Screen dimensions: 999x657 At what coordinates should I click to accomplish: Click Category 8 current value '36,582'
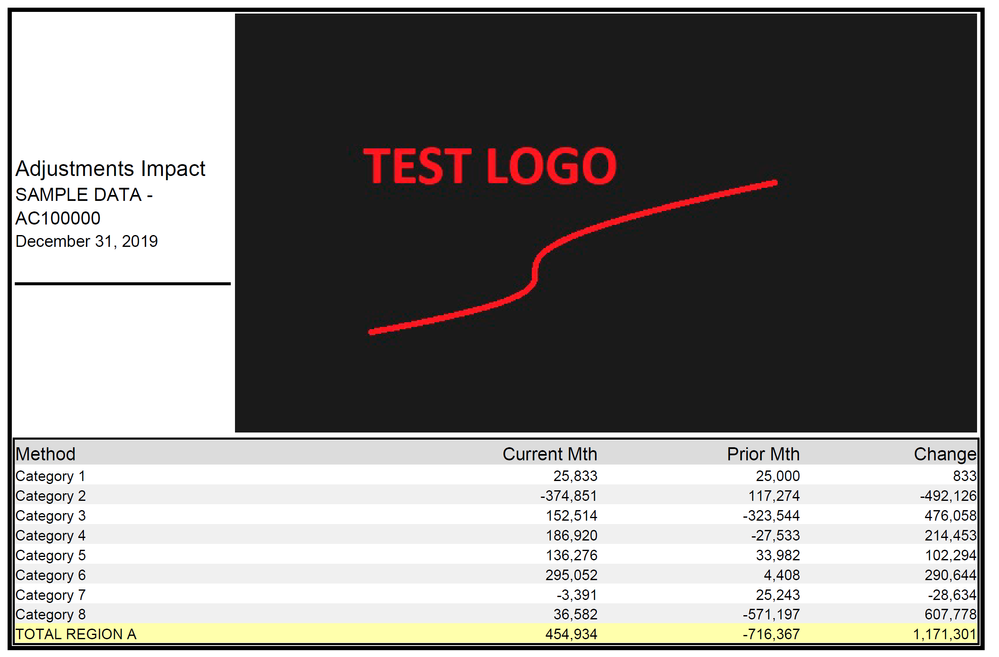(x=575, y=614)
